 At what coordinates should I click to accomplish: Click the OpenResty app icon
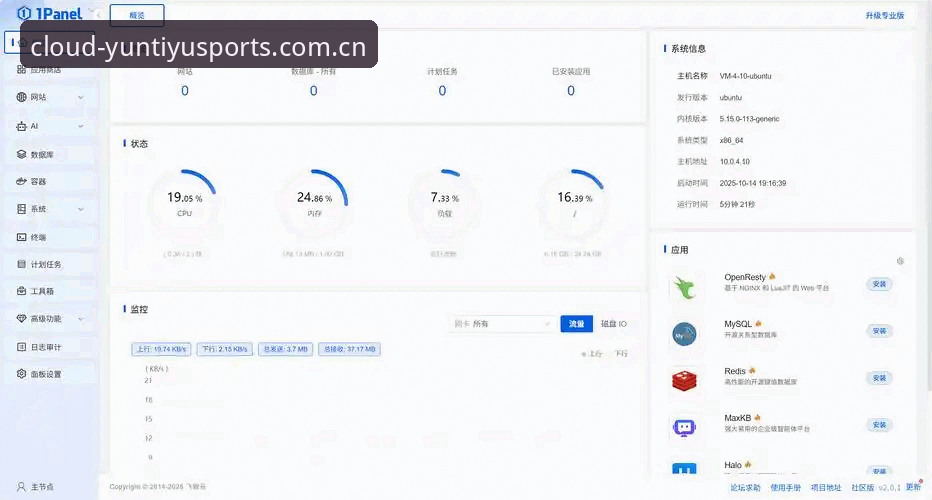tap(684, 288)
